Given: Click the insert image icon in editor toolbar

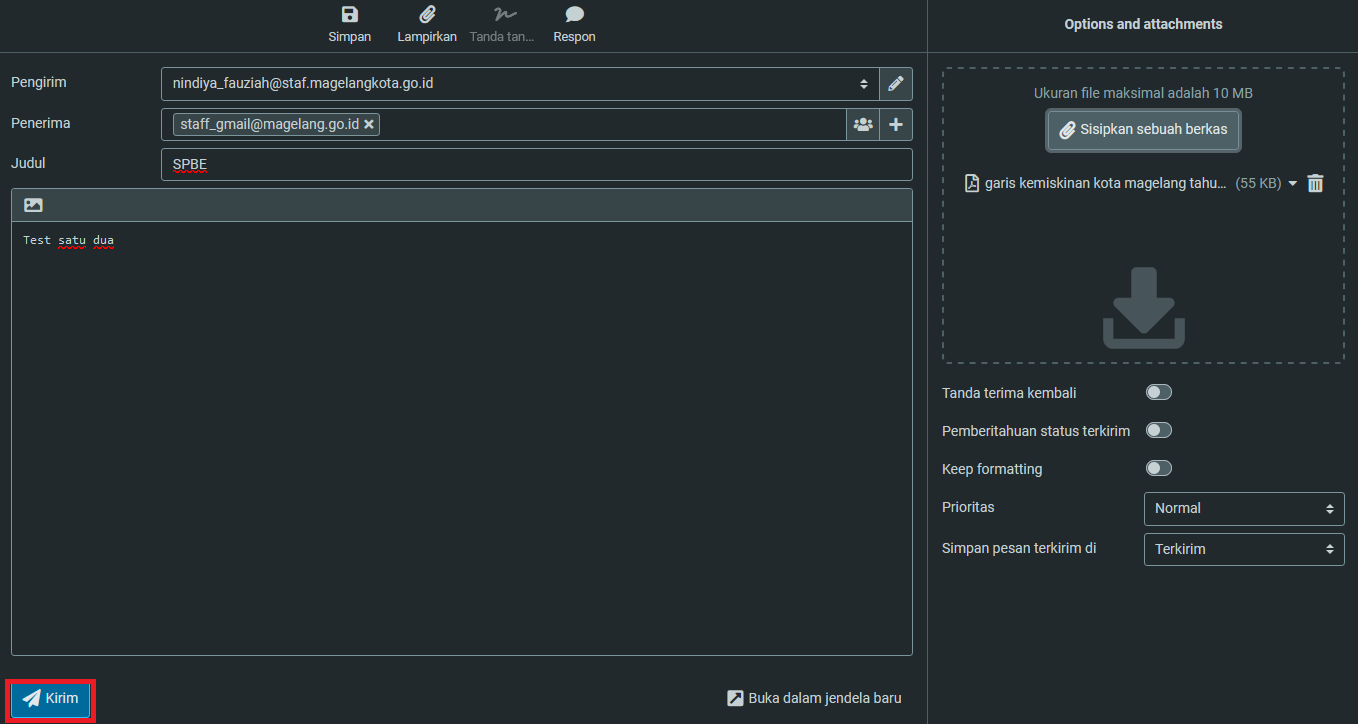Looking at the screenshot, I should point(33,205).
